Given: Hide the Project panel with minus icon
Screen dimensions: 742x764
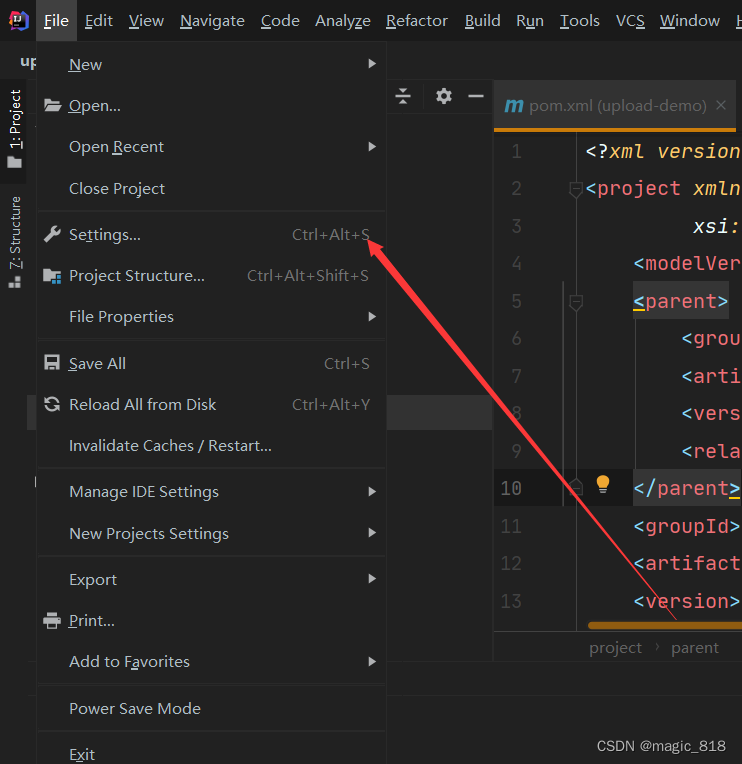Looking at the screenshot, I should click(476, 96).
